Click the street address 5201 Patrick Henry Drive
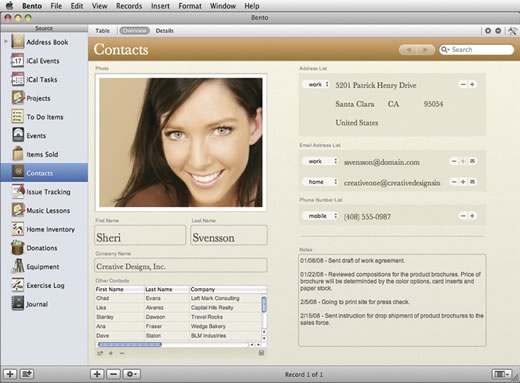The image size is (520, 383). 376,85
